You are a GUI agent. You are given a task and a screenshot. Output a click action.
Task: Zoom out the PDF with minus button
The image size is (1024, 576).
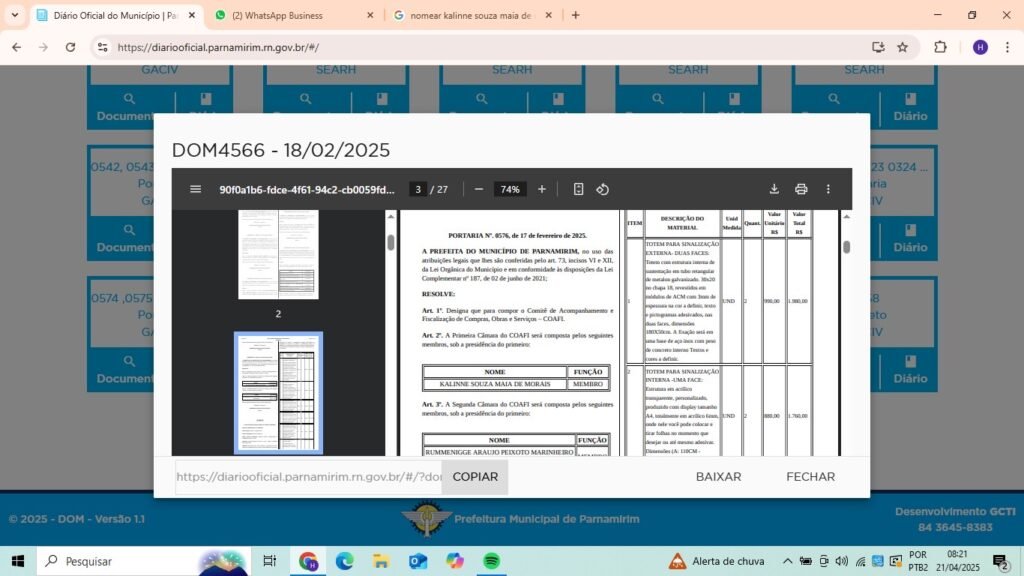pyautogui.click(x=479, y=189)
